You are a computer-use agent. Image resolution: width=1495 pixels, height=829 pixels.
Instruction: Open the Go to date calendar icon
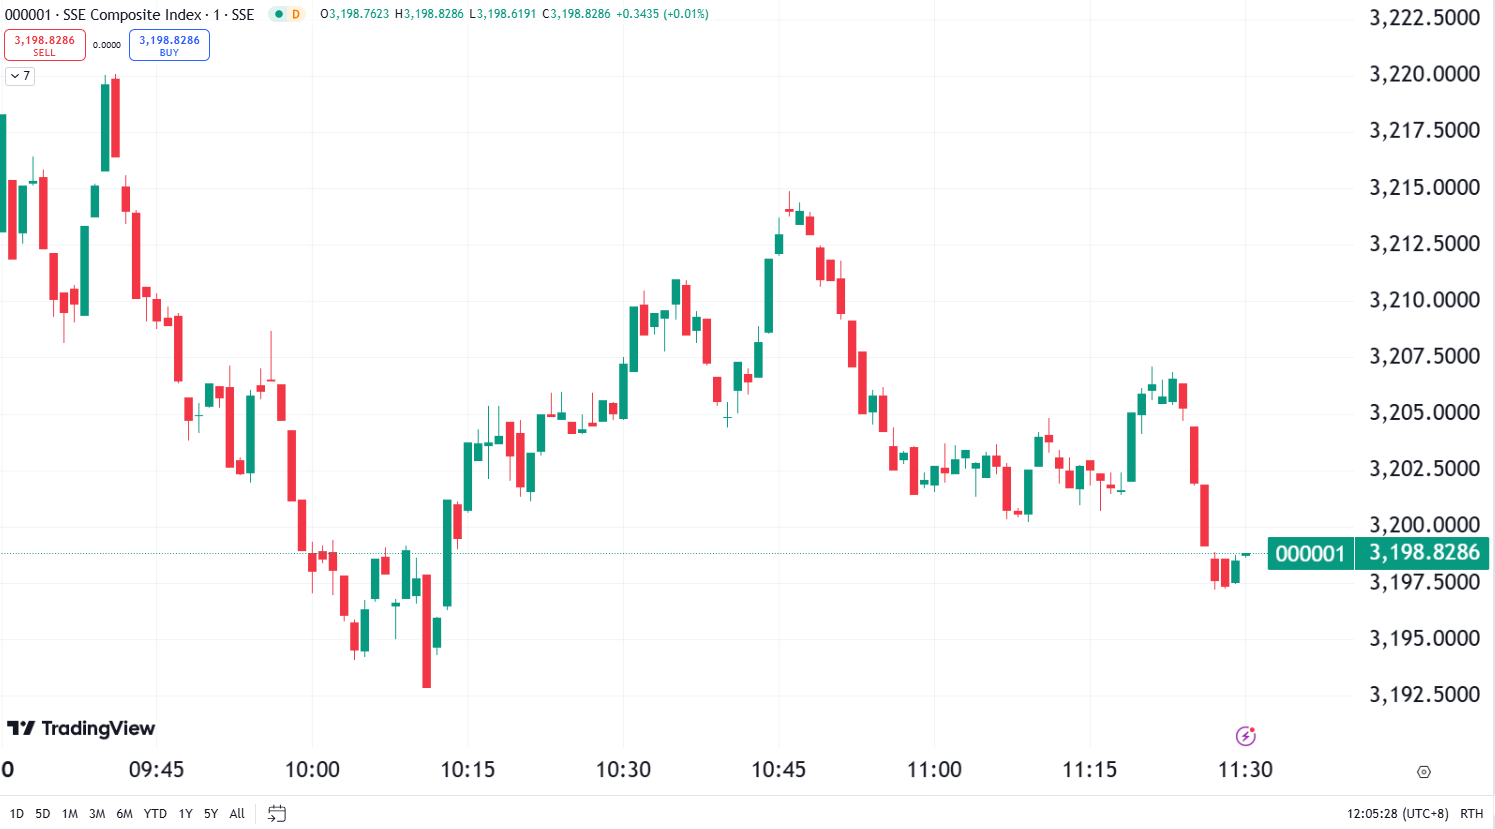coord(277,813)
